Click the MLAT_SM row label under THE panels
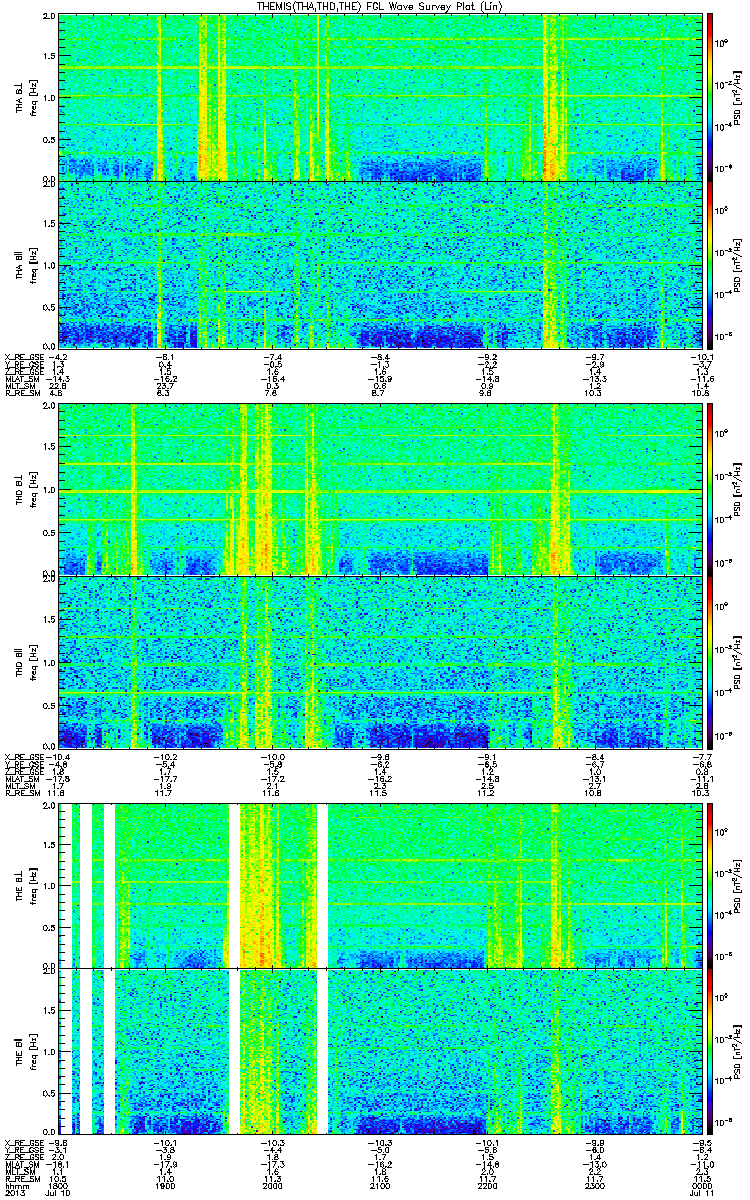Image resolution: width=750 pixels, height=1200 pixels. pyautogui.click(x=22, y=1165)
